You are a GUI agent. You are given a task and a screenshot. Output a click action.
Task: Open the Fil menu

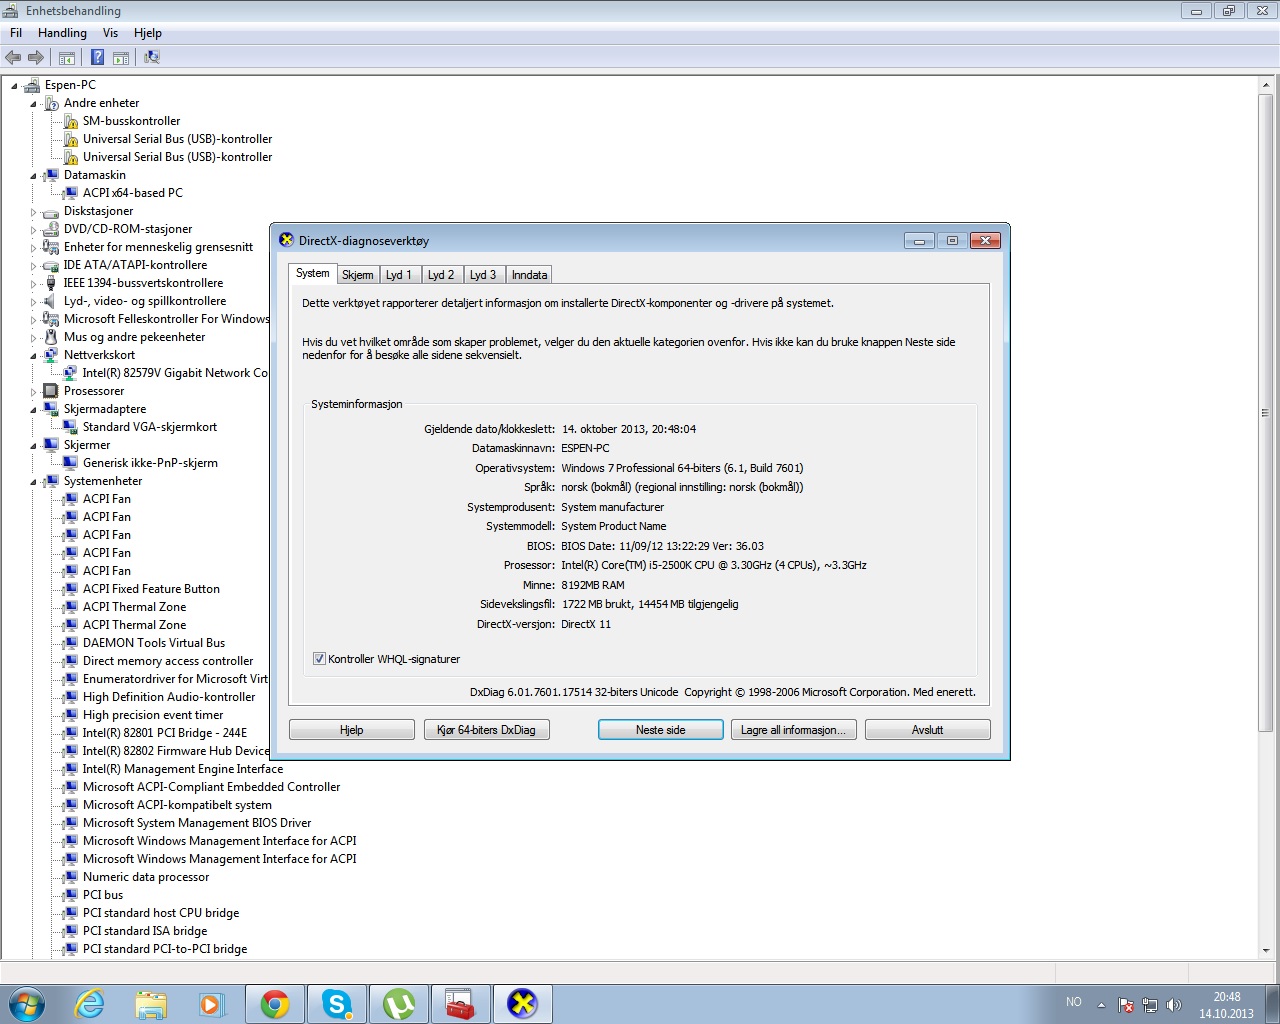coord(16,33)
